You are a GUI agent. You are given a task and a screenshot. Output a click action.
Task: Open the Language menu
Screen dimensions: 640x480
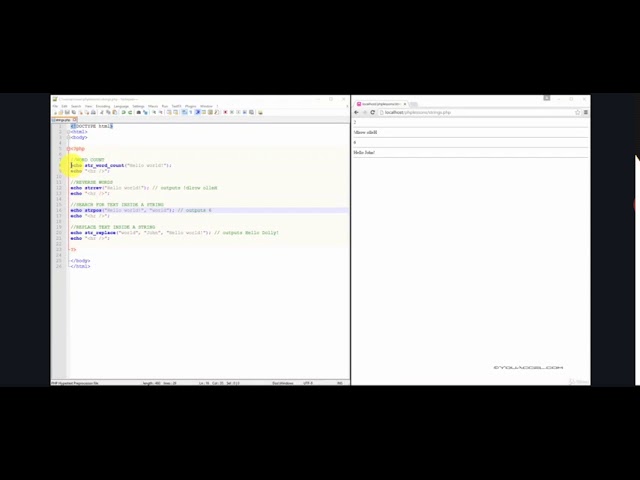pyautogui.click(x=121, y=106)
